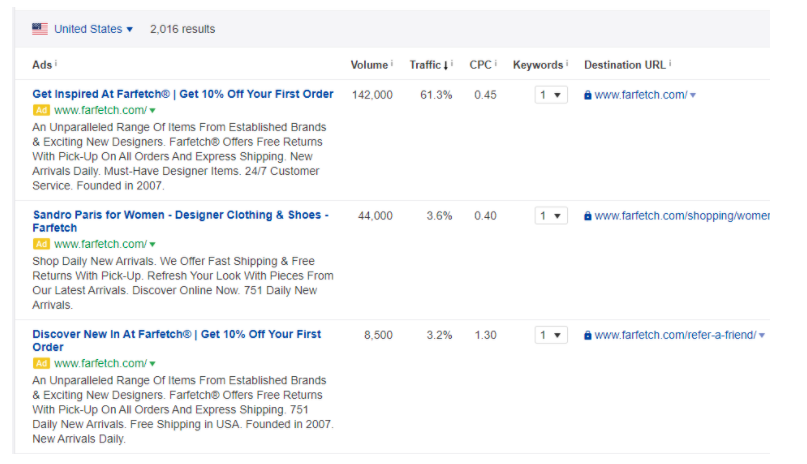This screenshot has width=807, height=464.
Task: Open keywords dropdown in the 44,000 volume row
Action: click(551, 216)
